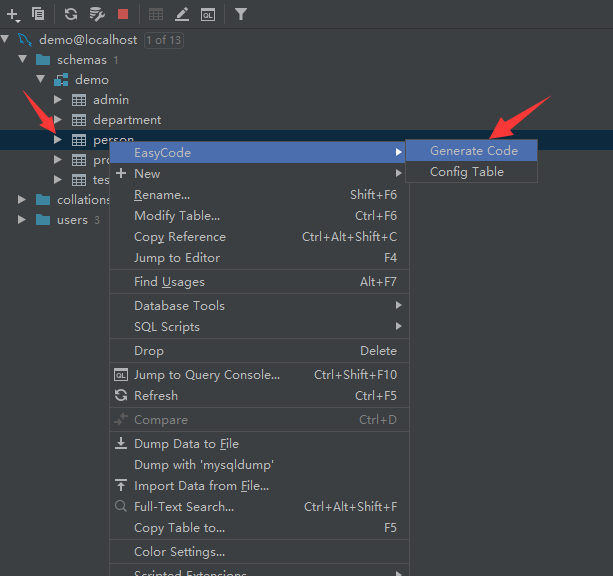Select Modify Table... menu entry
The image size is (613, 576).
coord(259,216)
